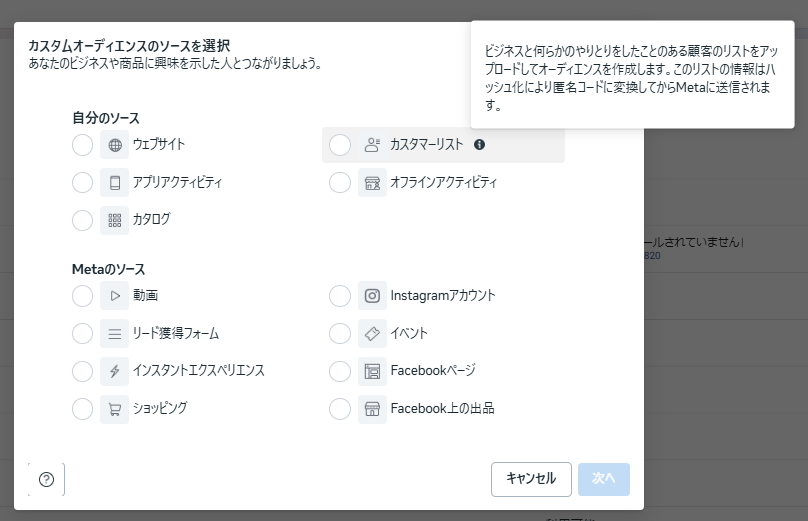The height and width of the screenshot is (521, 808).
Task: Click the globe icon for ウェブサイト
Action: 115,145
